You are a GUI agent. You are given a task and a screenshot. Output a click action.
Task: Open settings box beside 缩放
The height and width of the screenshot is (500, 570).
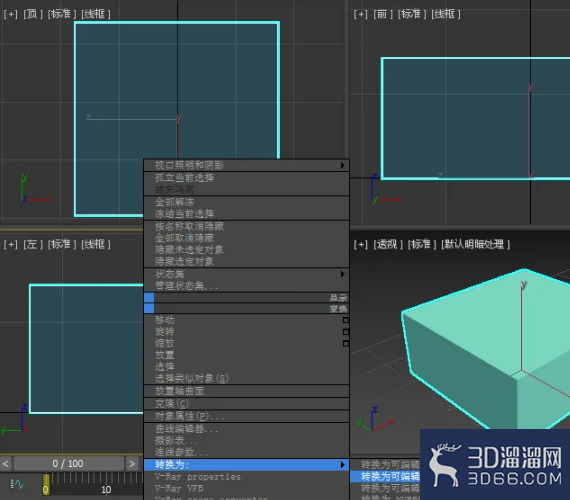coord(345,344)
